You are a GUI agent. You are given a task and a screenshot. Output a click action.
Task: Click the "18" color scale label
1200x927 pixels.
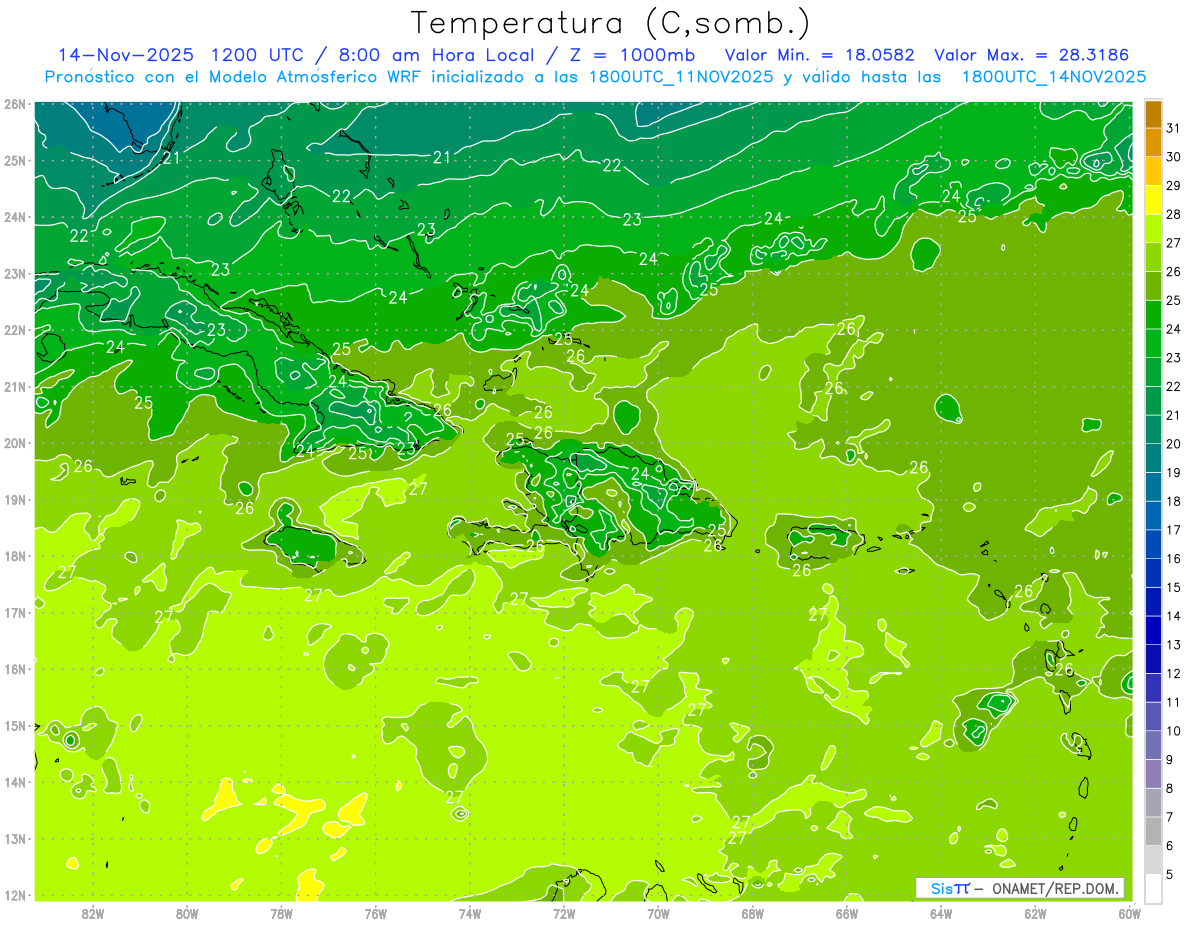(x=1174, y=501)
